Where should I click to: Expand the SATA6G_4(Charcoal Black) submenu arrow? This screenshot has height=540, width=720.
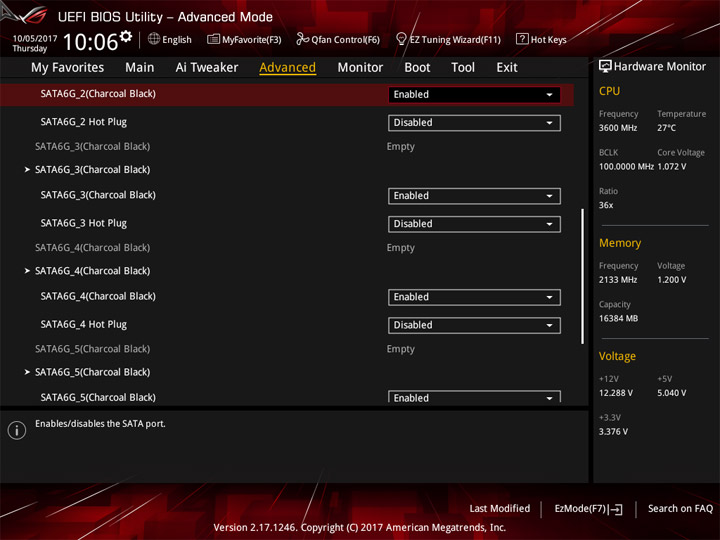click(27, 271)
